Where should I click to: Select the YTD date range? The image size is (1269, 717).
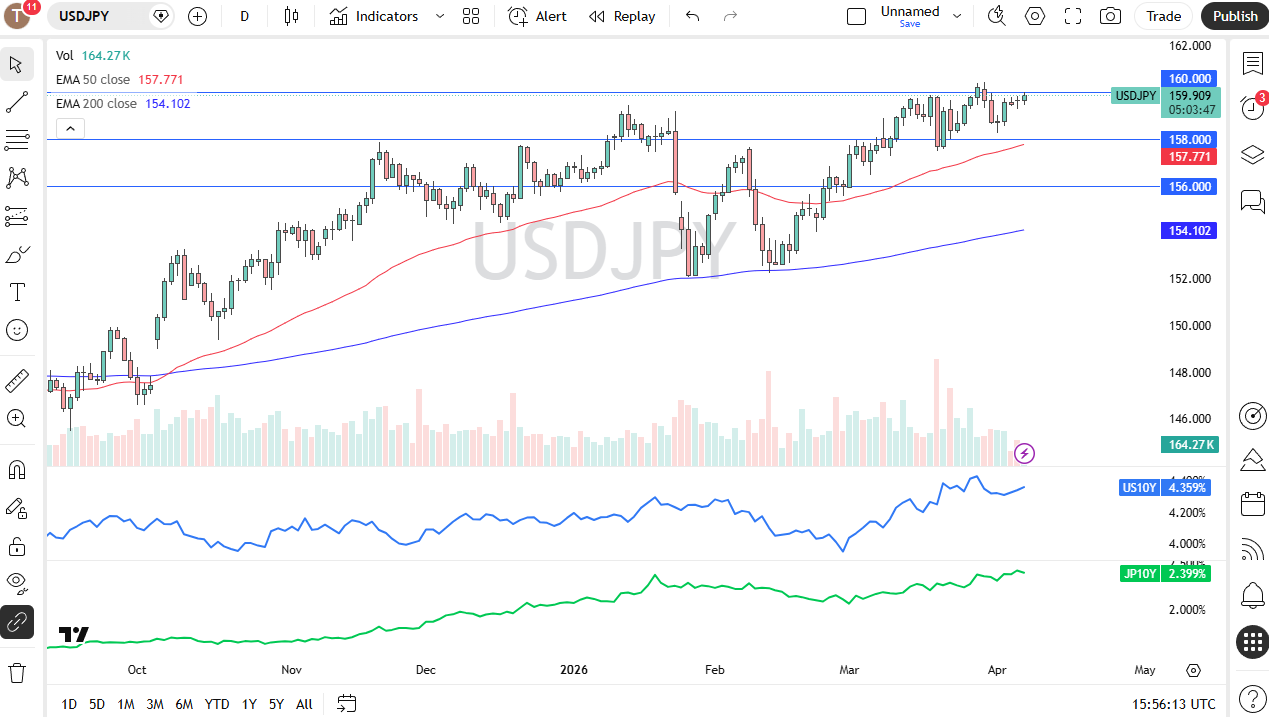click(217, 704)
